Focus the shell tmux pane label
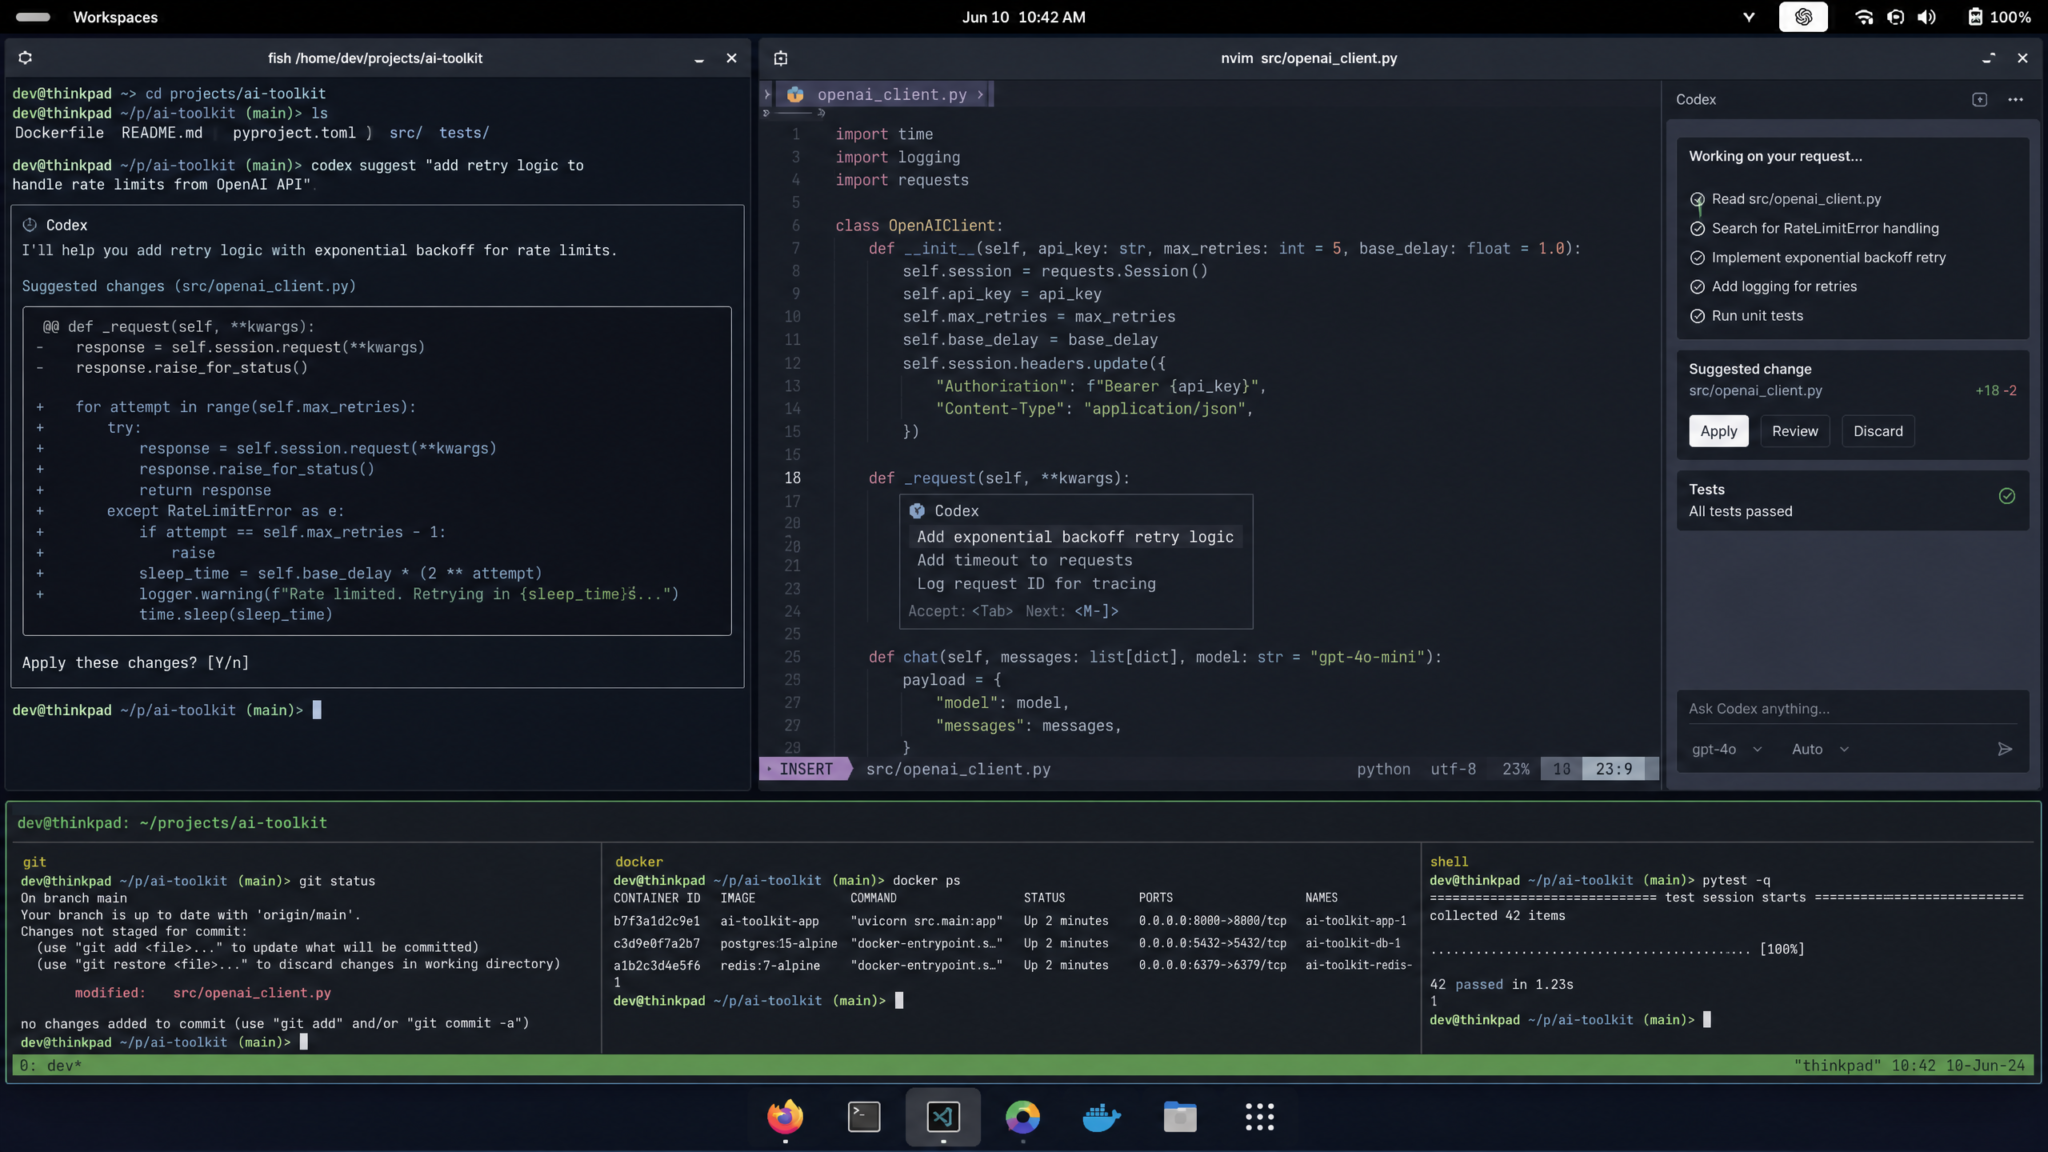The width and height of the screenshot is (2048, 1152). point(1448,862)
